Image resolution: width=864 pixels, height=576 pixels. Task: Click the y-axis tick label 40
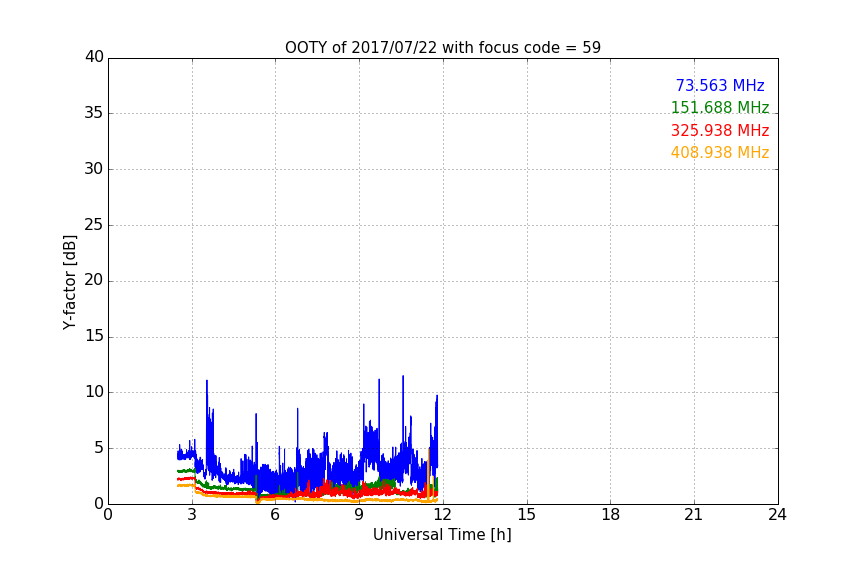coord(94,57)
